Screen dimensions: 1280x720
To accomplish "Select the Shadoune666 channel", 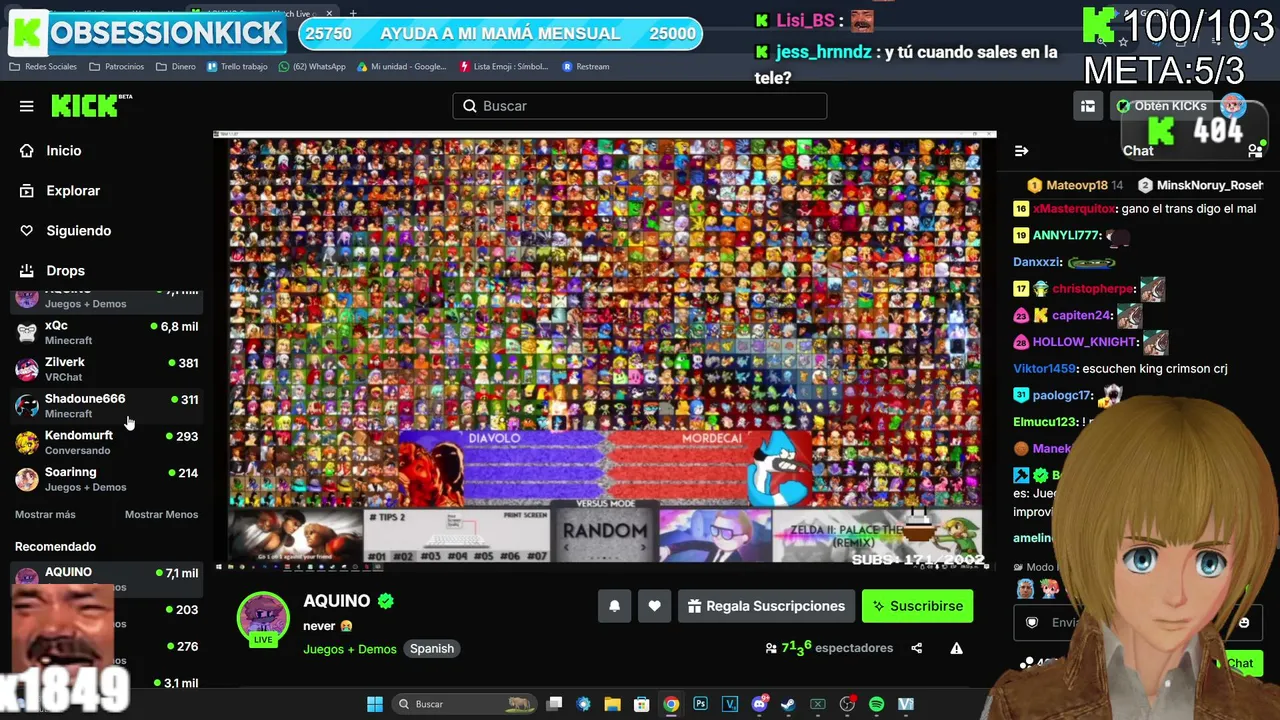I will coord(107,406).
